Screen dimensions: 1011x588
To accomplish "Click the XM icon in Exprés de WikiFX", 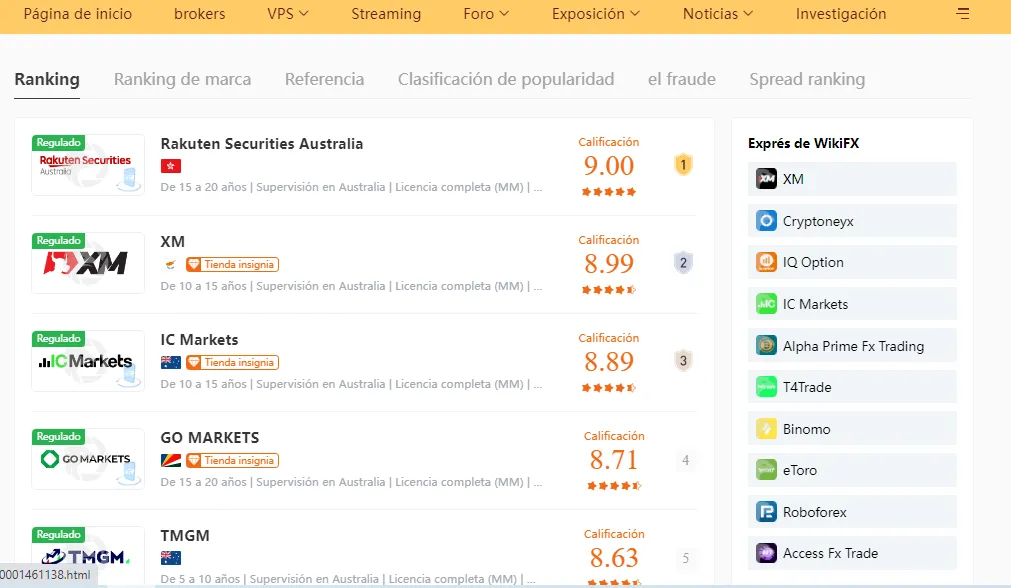I will pos(766,179).
